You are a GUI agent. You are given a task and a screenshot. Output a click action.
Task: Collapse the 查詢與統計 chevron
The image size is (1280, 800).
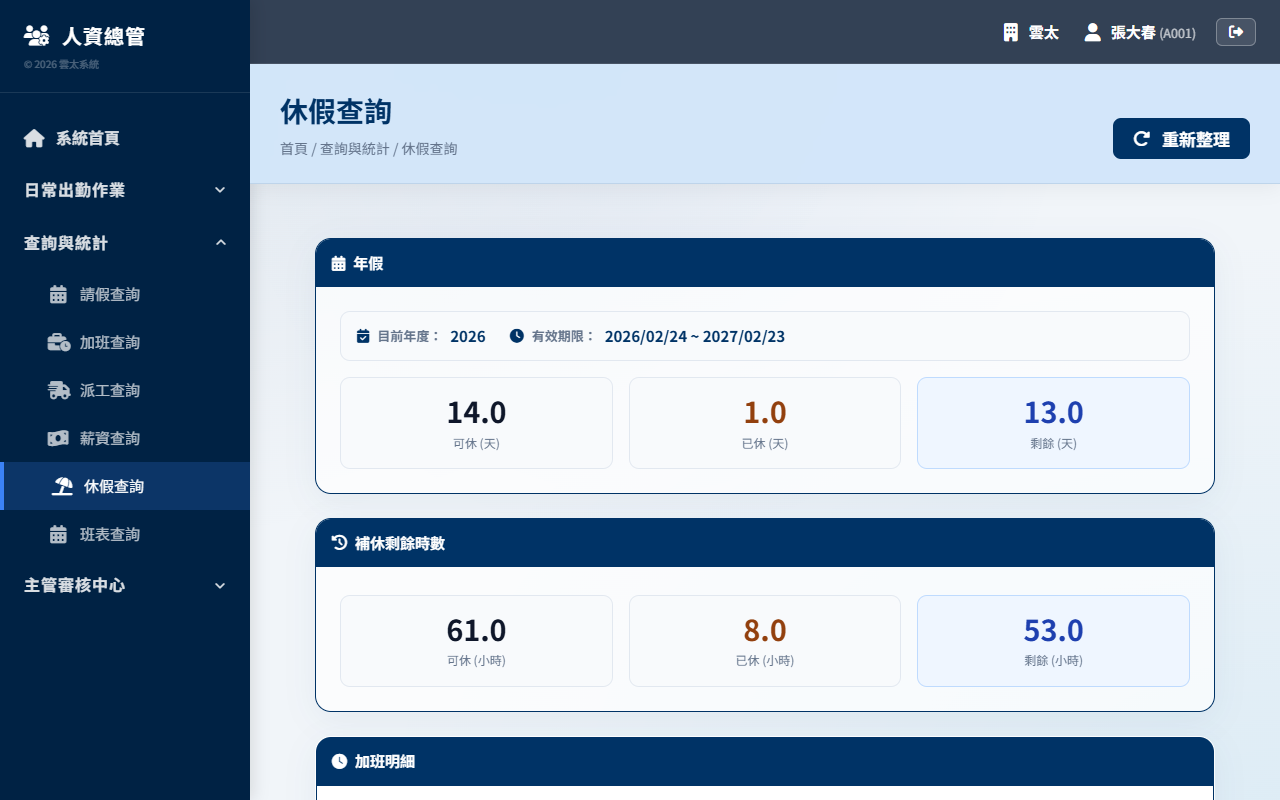pos(221,242)
